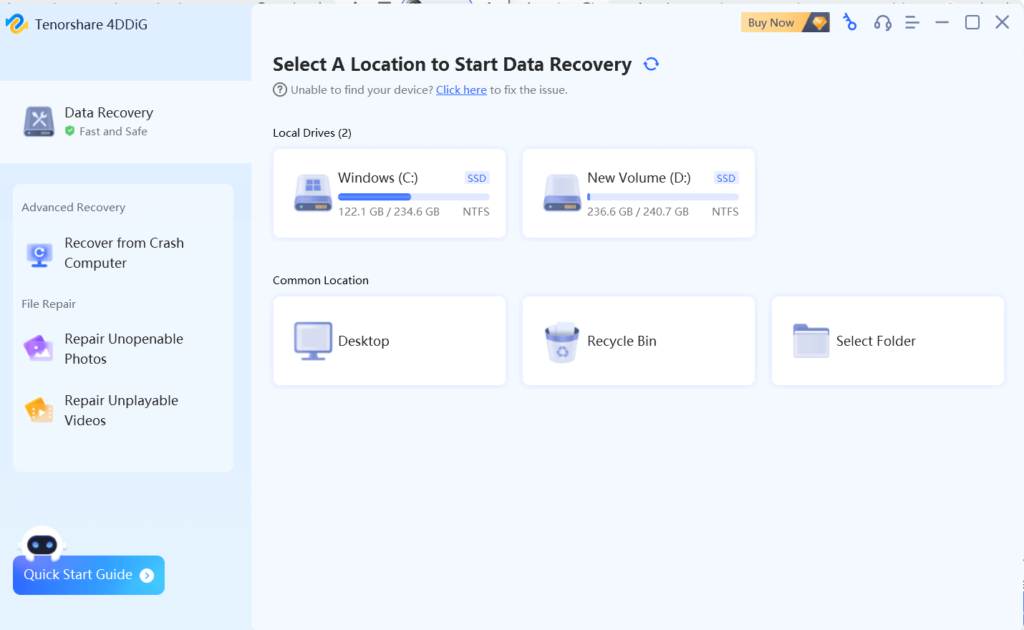Open Repair Unplayable Videos
This screenshot has width=1024, height=630.
pyautogui.click(x=121, y=410)
